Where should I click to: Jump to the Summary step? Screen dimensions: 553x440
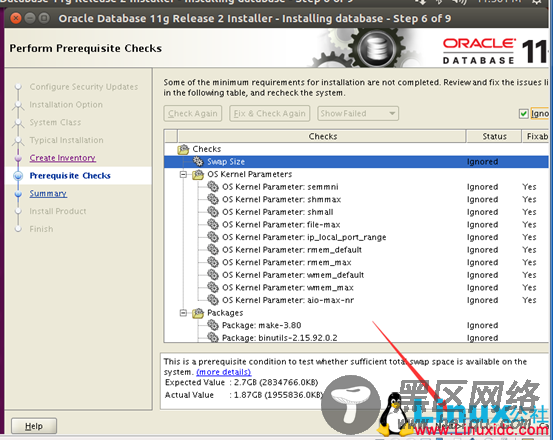click(48, 193)
